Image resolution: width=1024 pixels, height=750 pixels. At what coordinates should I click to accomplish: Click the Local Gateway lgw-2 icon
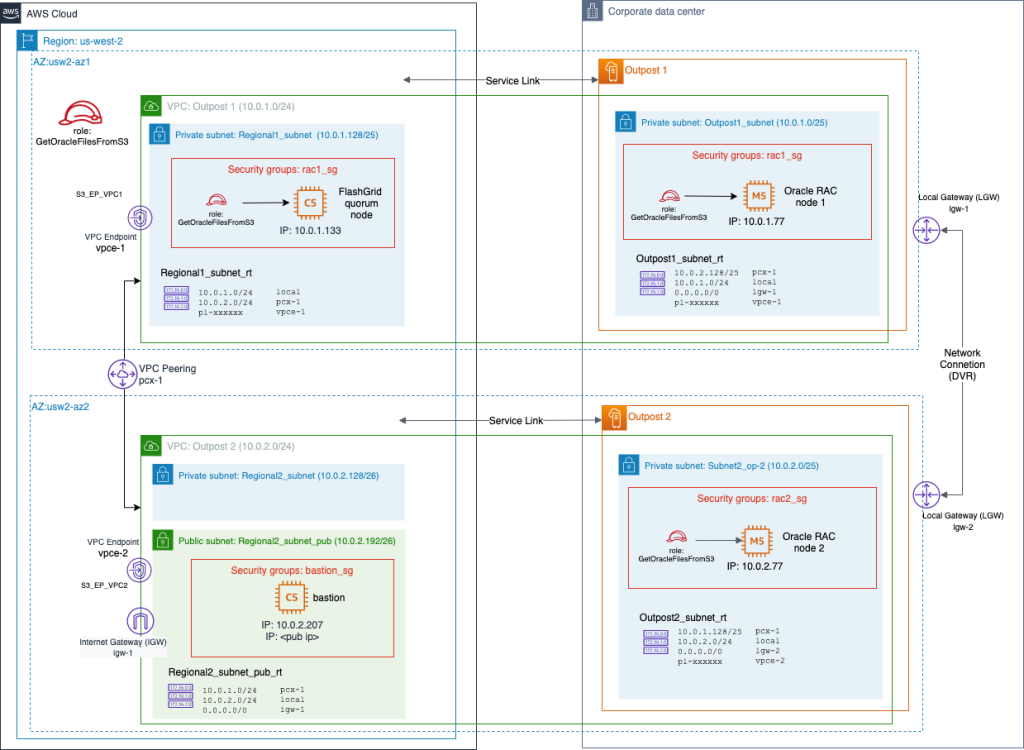pos(926,494)
